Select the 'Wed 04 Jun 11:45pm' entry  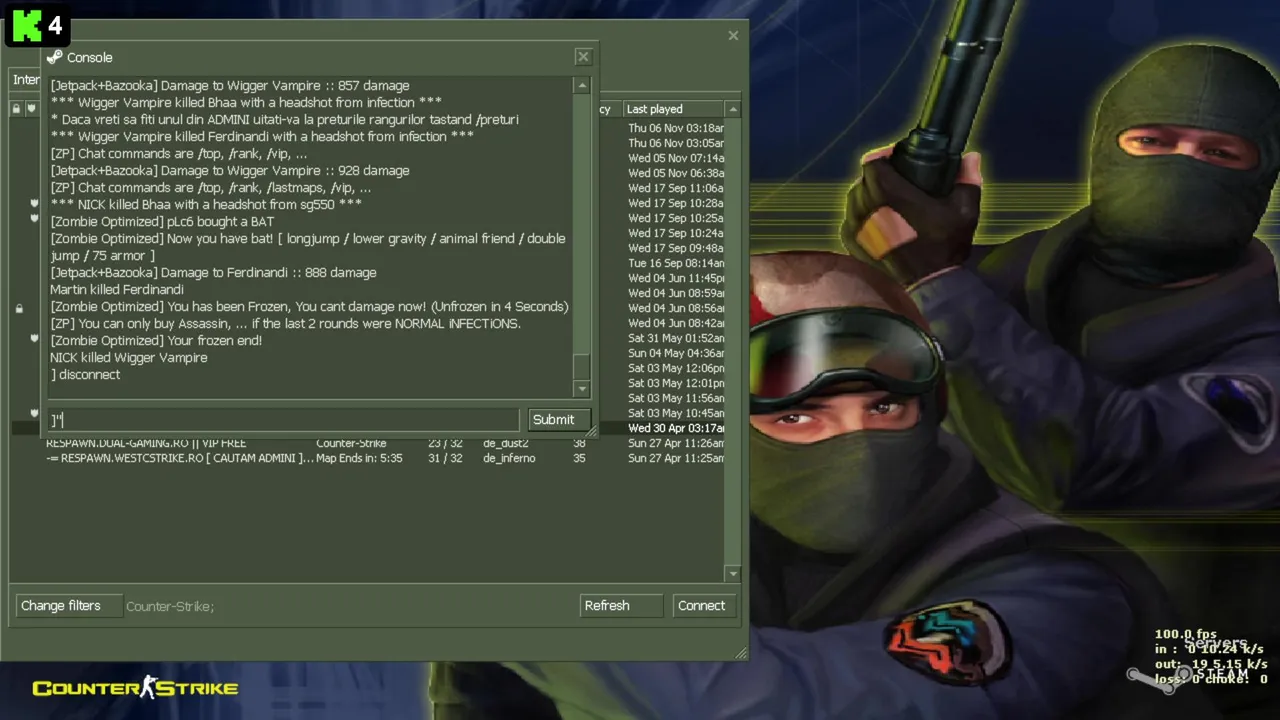pos(676,278)
